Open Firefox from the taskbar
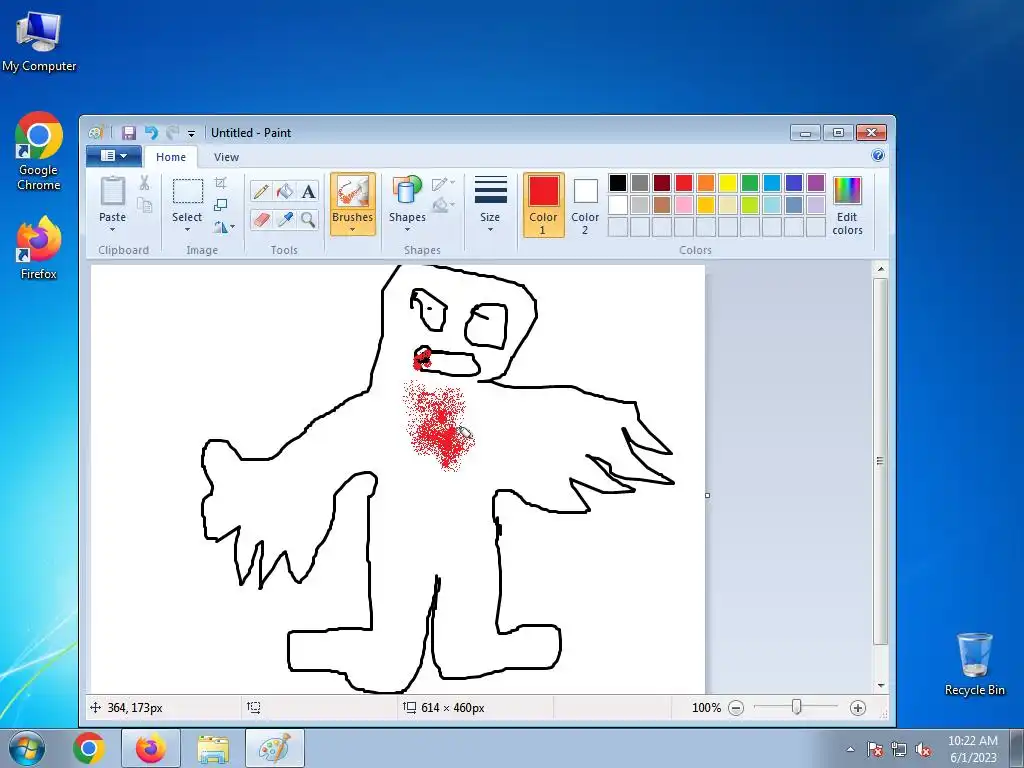 click(x=150, y=748)
